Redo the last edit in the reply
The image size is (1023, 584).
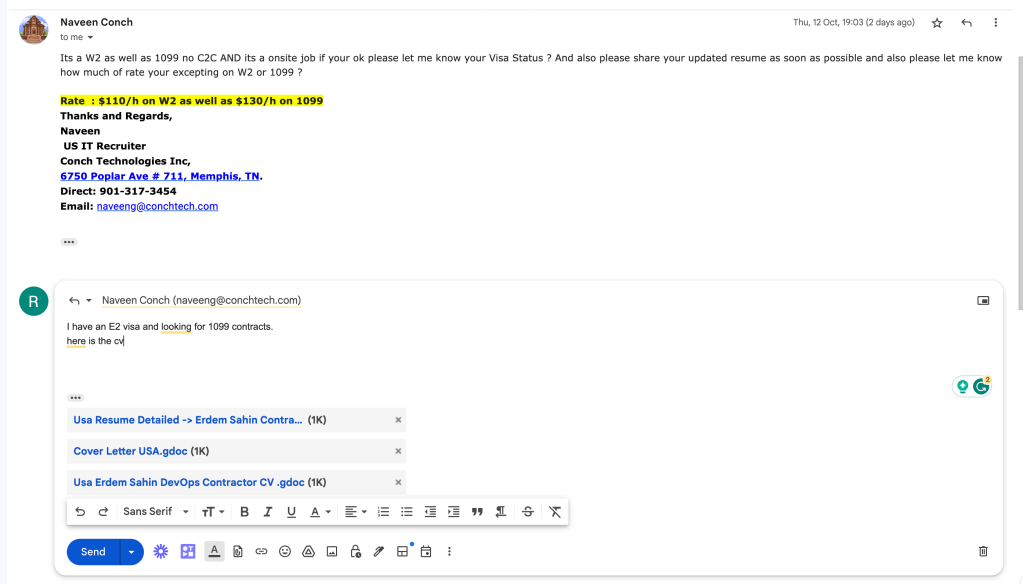[x=103, y=512]
